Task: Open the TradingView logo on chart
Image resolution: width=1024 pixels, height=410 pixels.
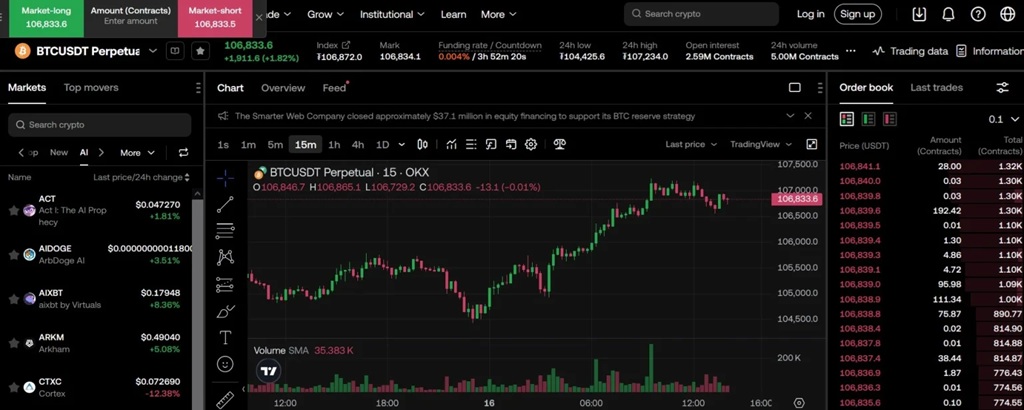Action: (x=268, y=371)
